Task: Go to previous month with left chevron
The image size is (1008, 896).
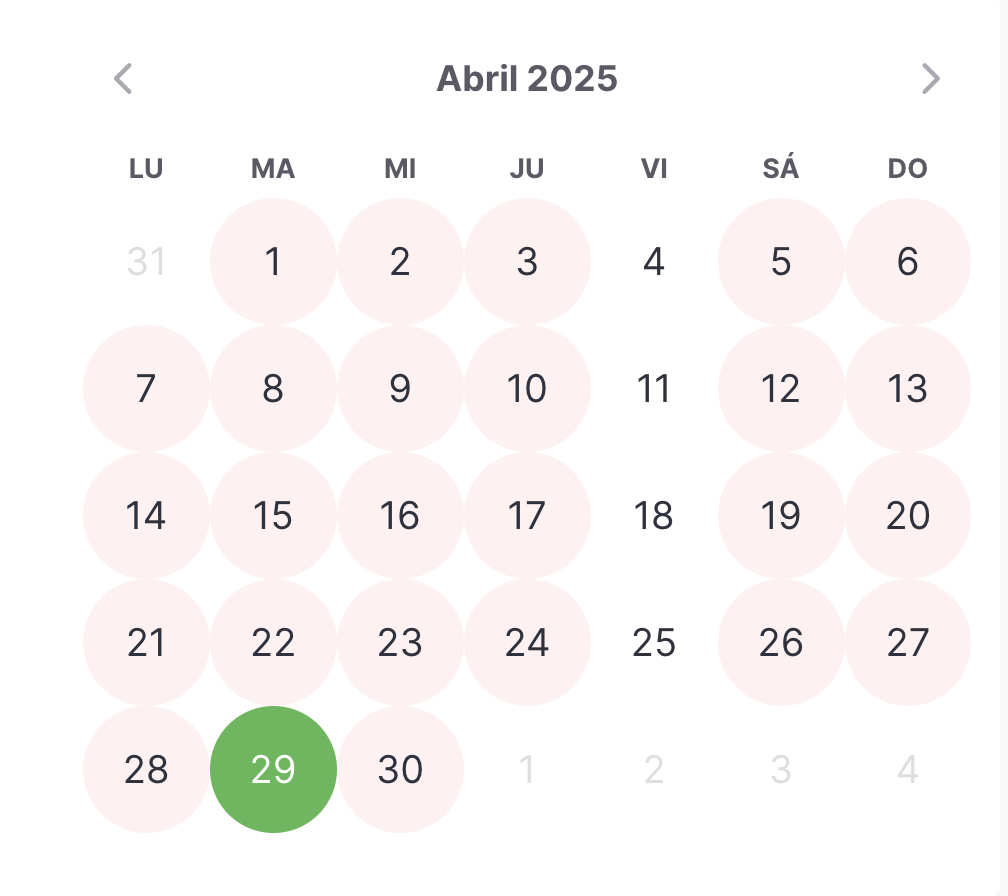Action: [123, 79]
